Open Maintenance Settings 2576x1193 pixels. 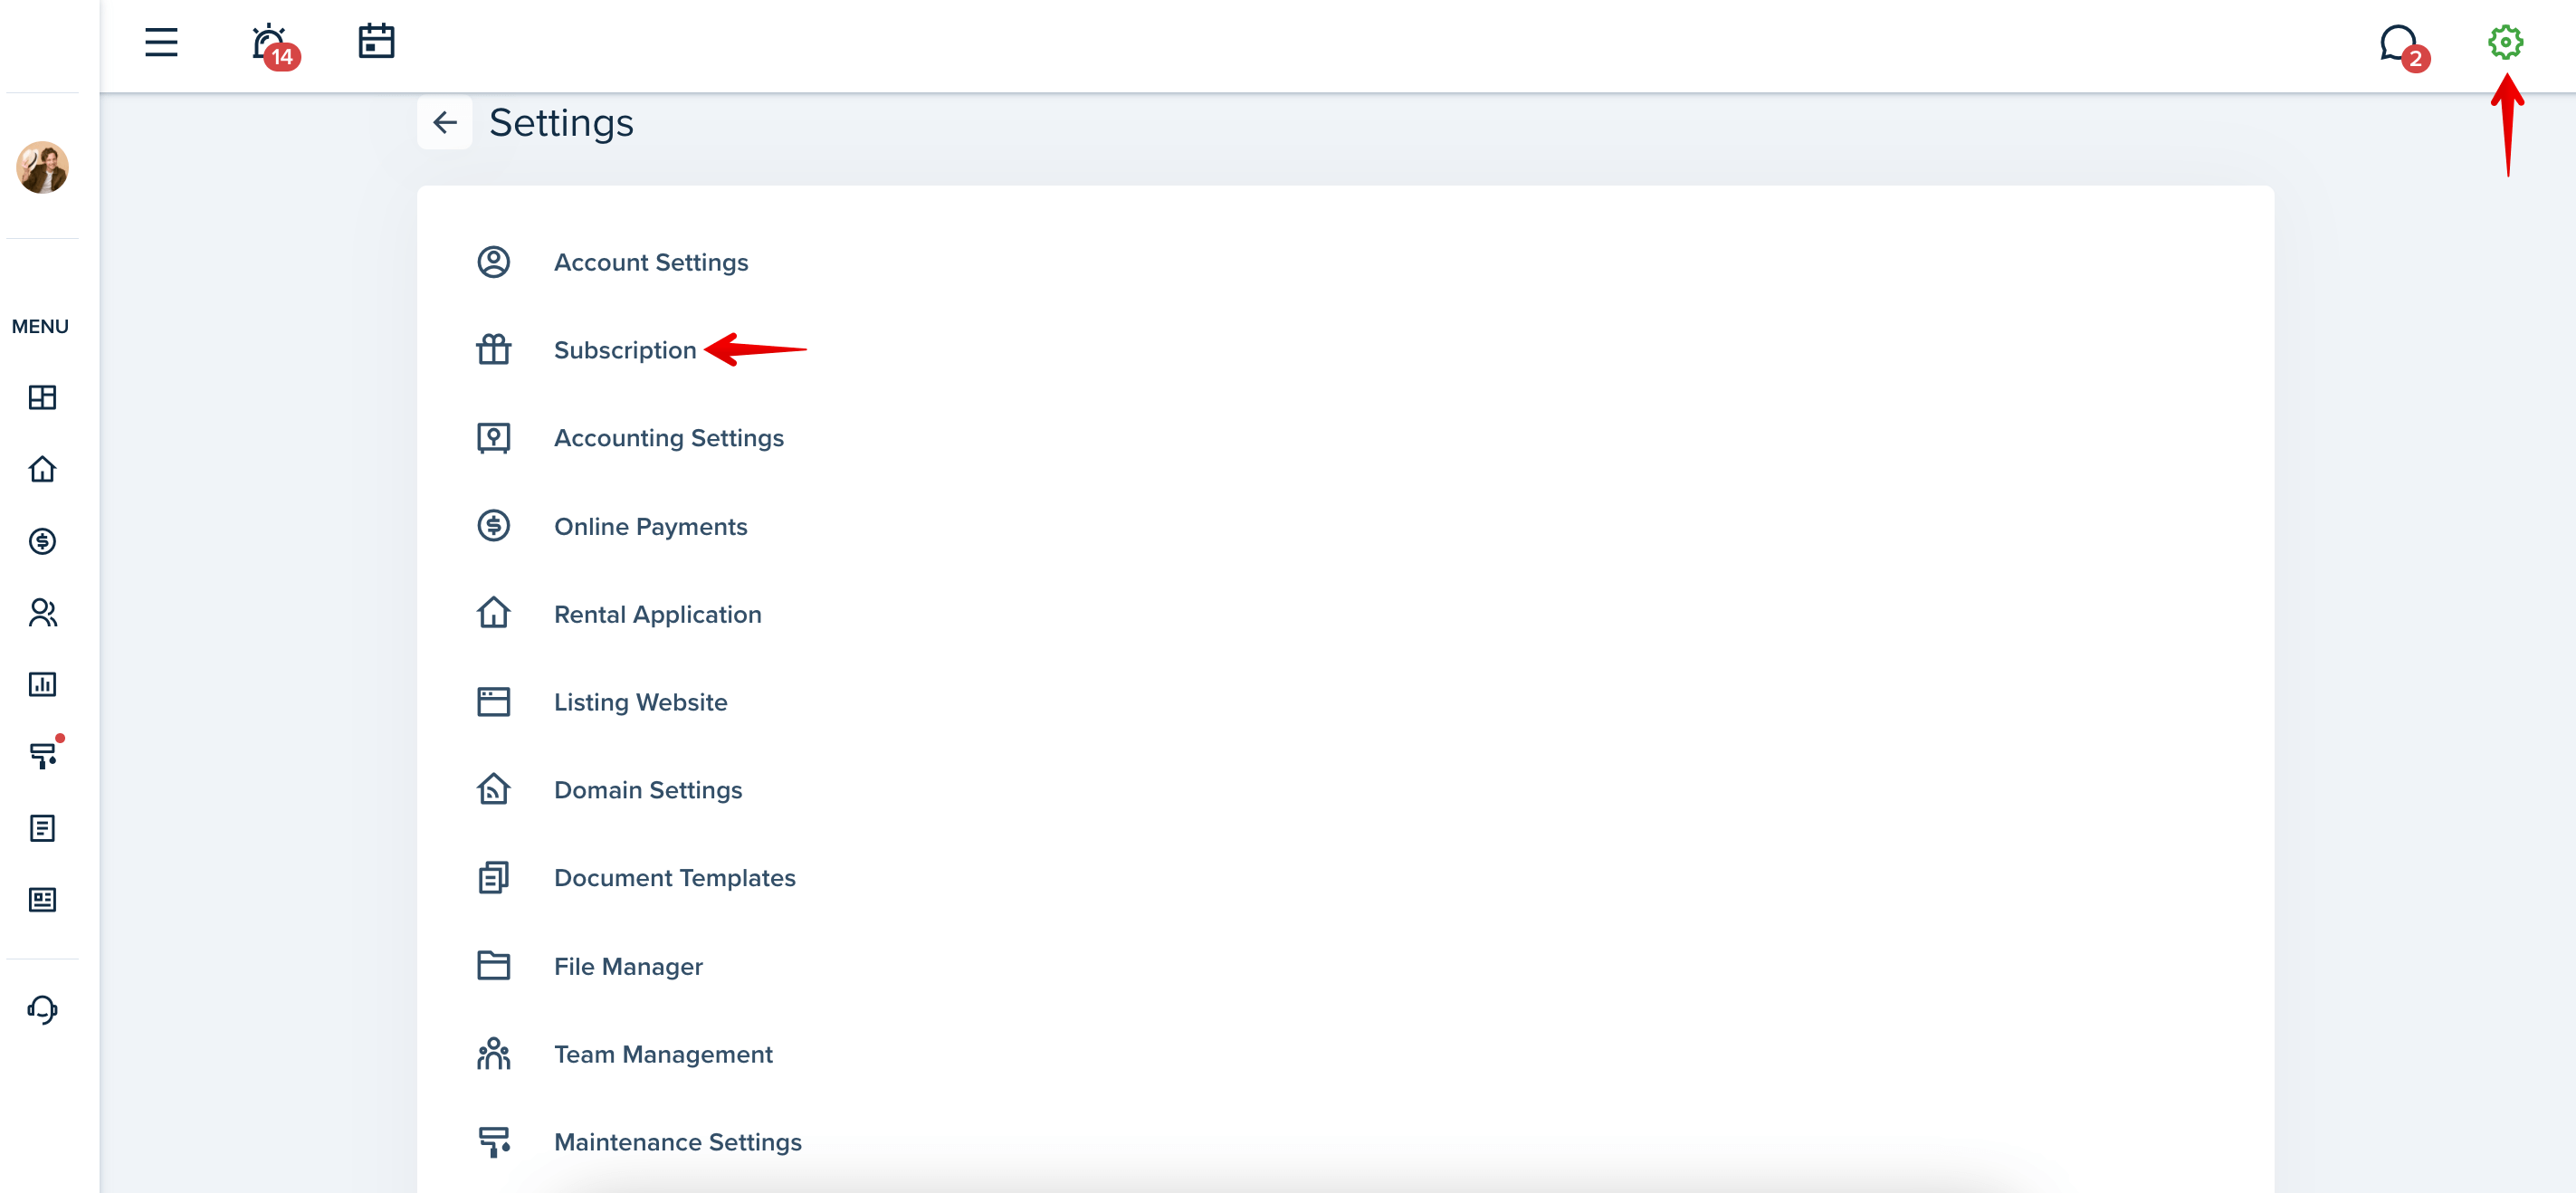678,1143
